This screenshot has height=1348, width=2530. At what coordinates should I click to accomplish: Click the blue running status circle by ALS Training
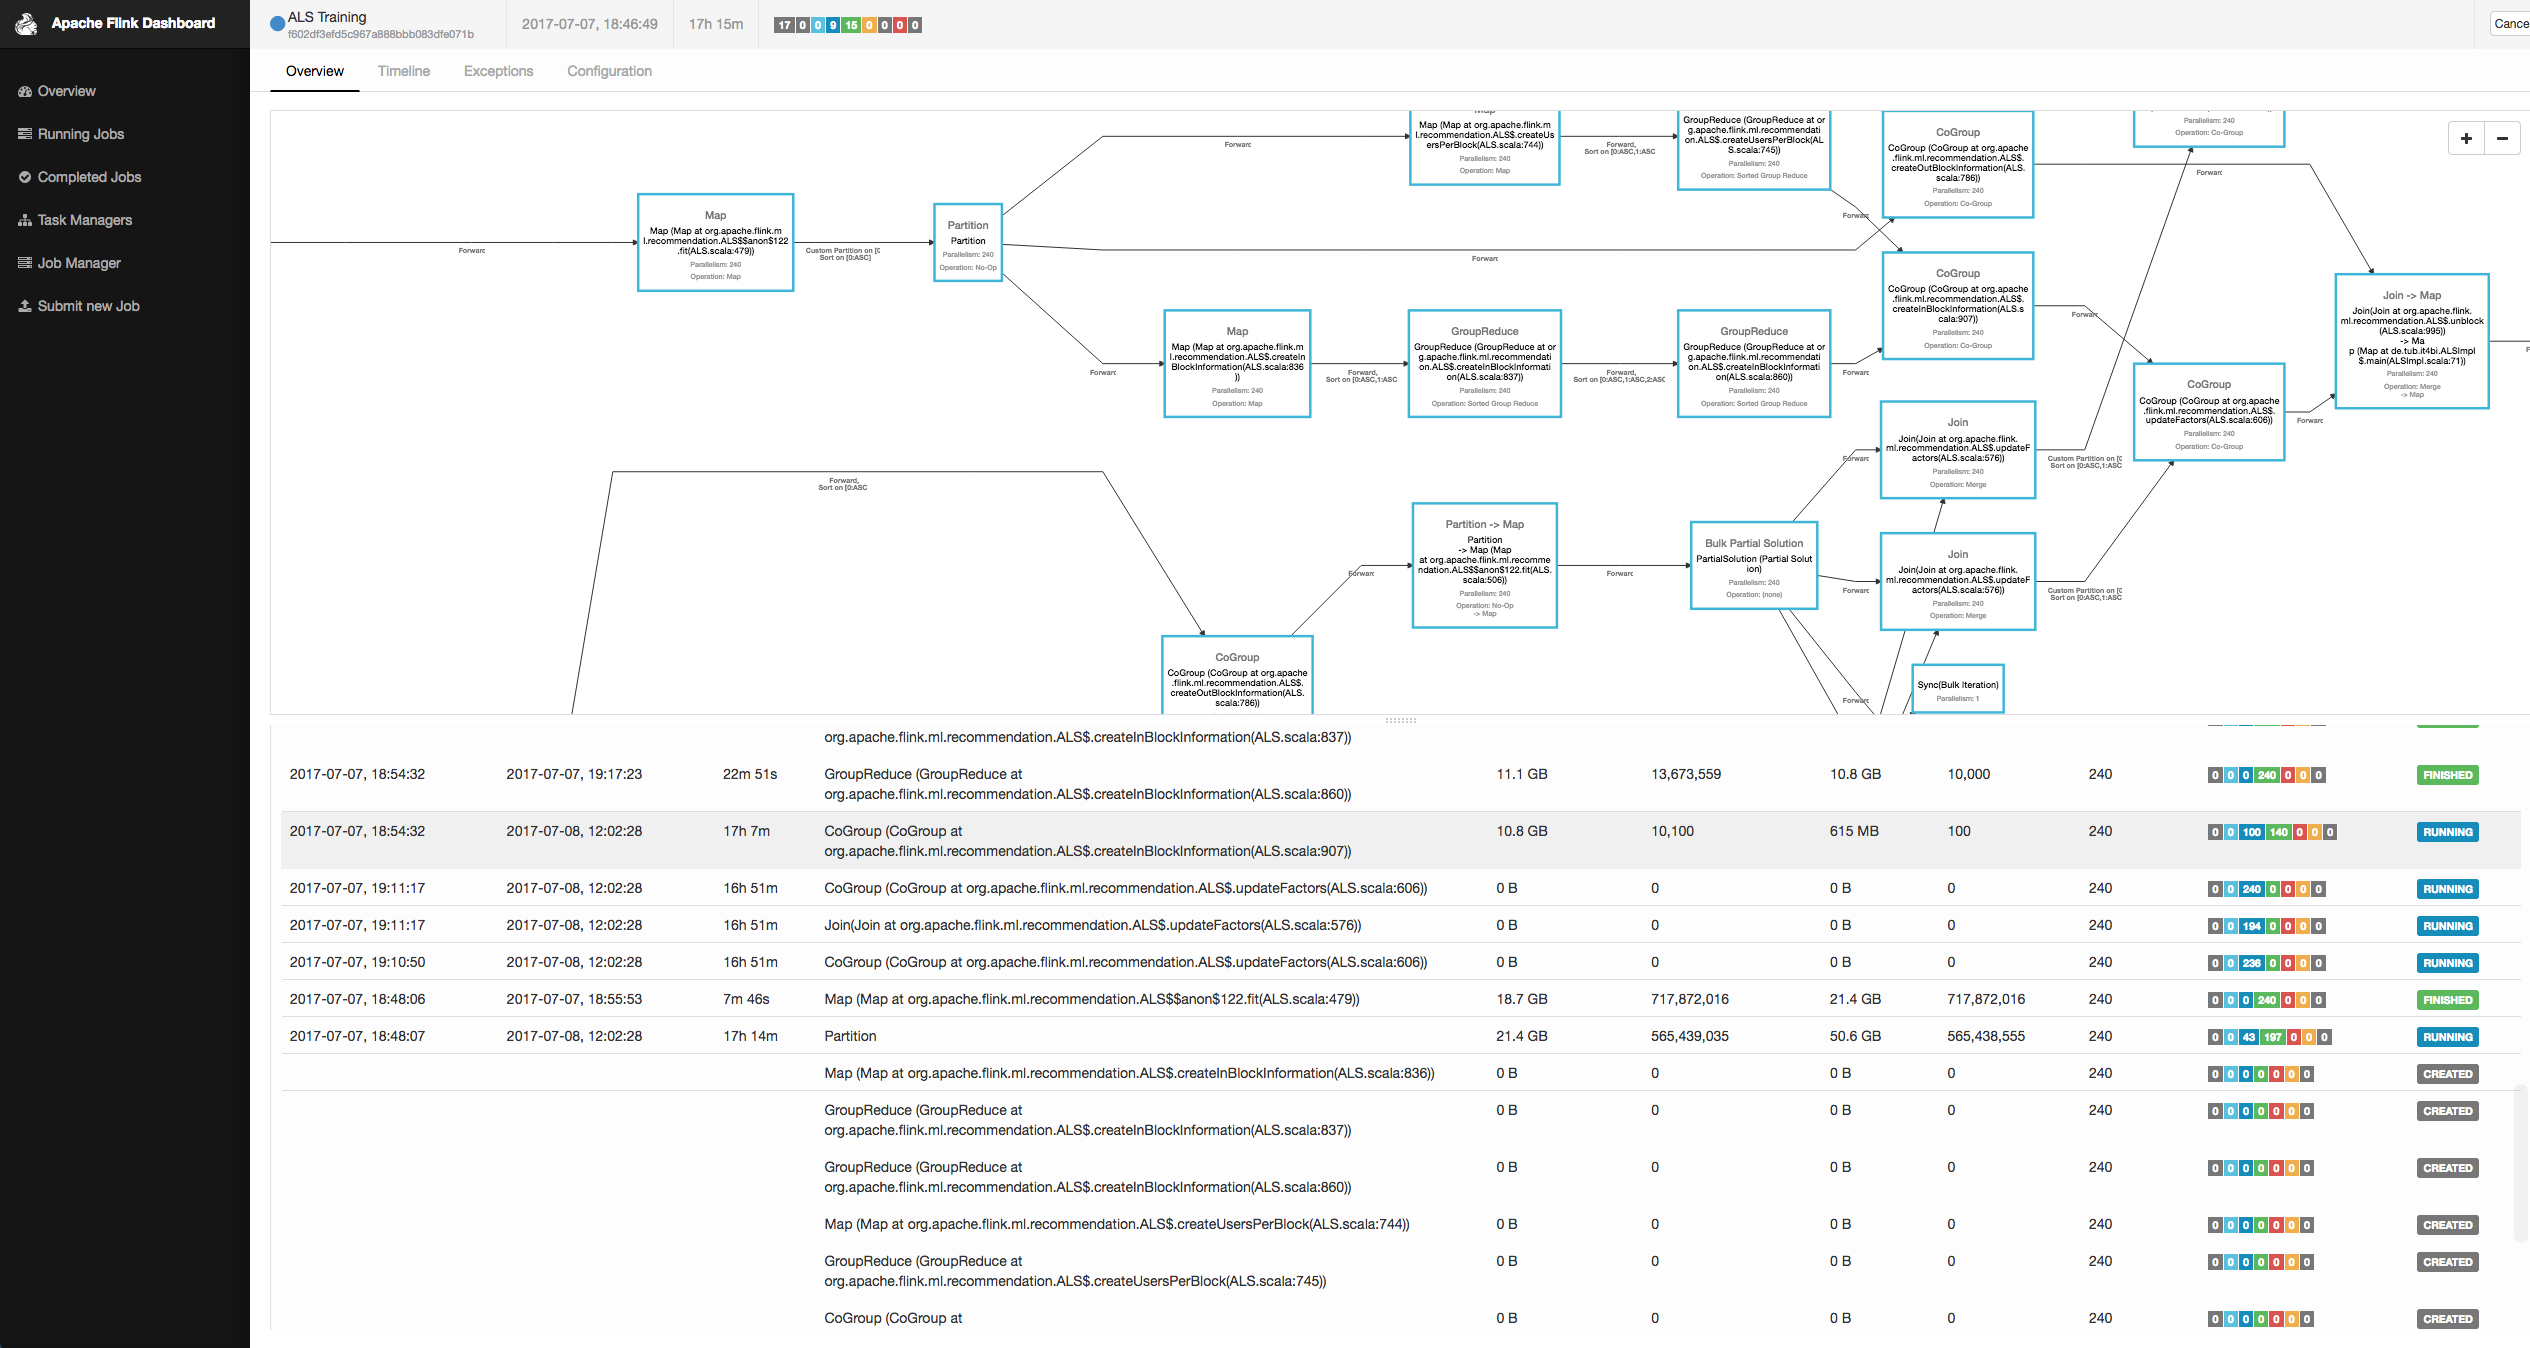(277, 24)
